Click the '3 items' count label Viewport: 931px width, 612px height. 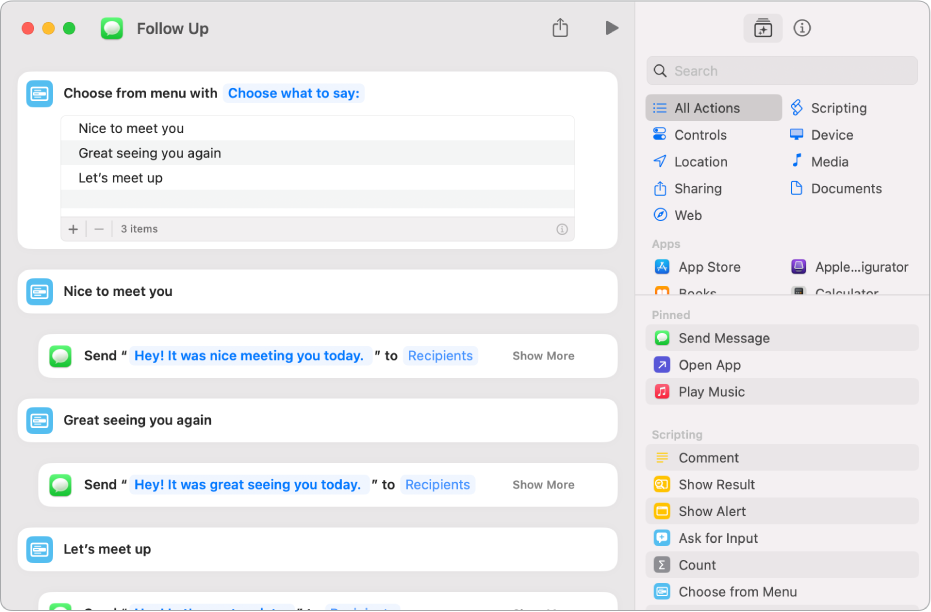[139, 229]
